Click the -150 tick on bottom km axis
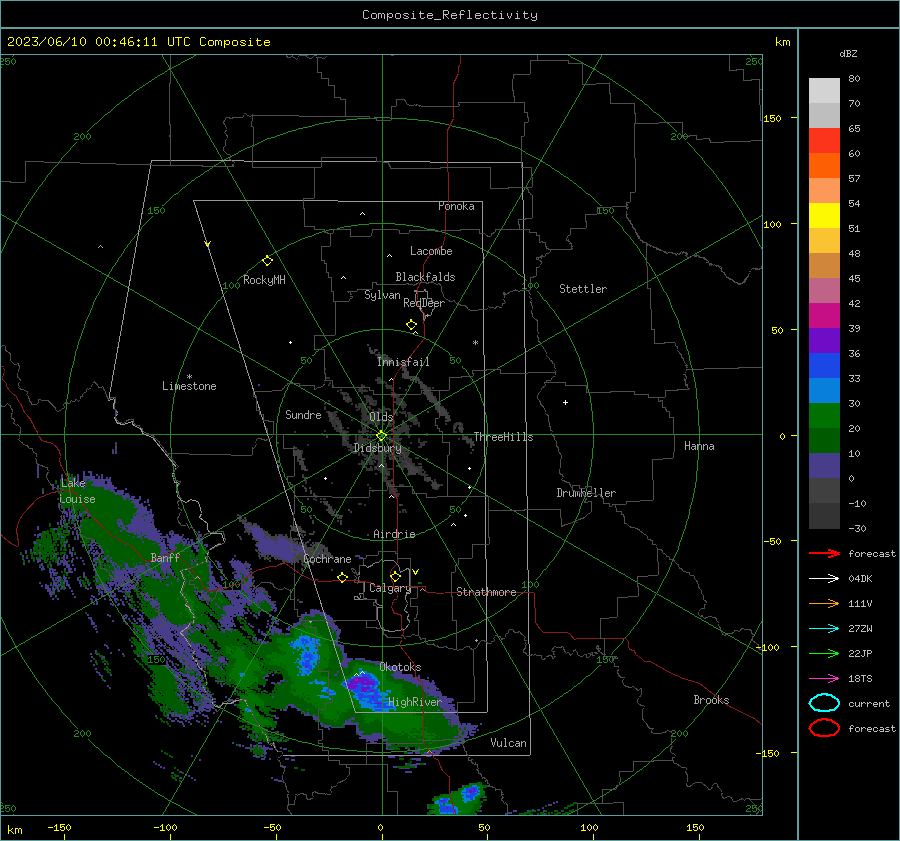The image size is (900, 841). (59, 827)
